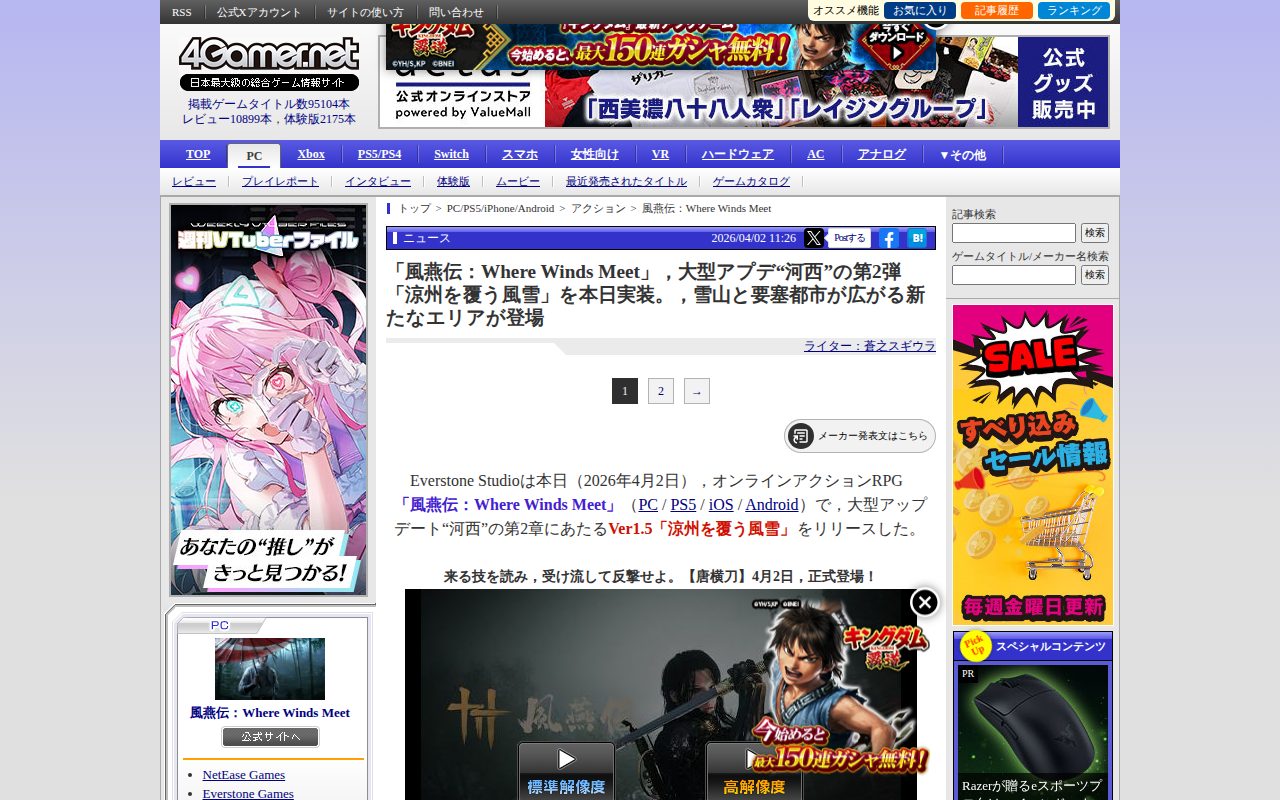Go to article page 2
Image resolution: width=1280 pixels, height=800 pixels.
pyautogui.click(x=661, y=391)
